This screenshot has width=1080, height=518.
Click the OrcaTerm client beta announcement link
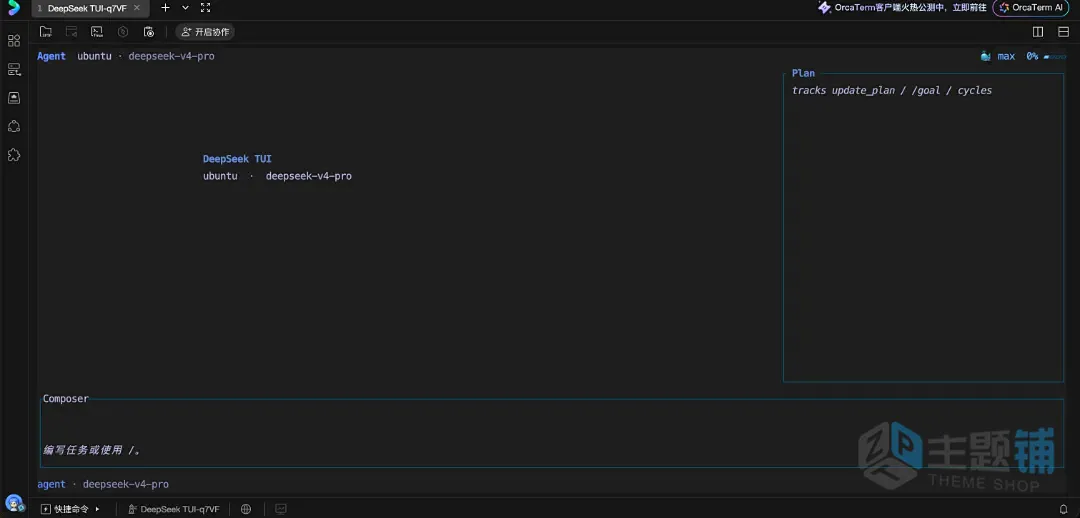pyautogui.click(x=902, y=8)
